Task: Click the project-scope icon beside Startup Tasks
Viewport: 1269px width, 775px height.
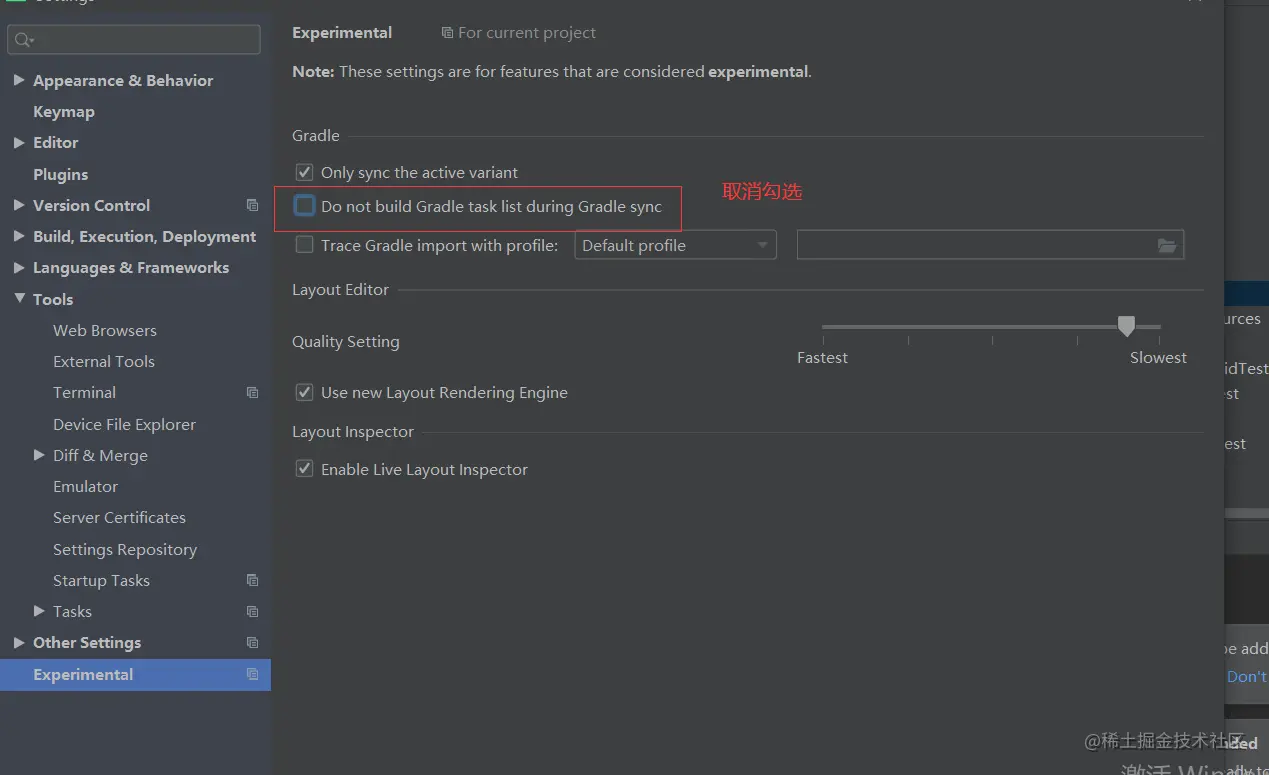Action: (x=252, y=580)
